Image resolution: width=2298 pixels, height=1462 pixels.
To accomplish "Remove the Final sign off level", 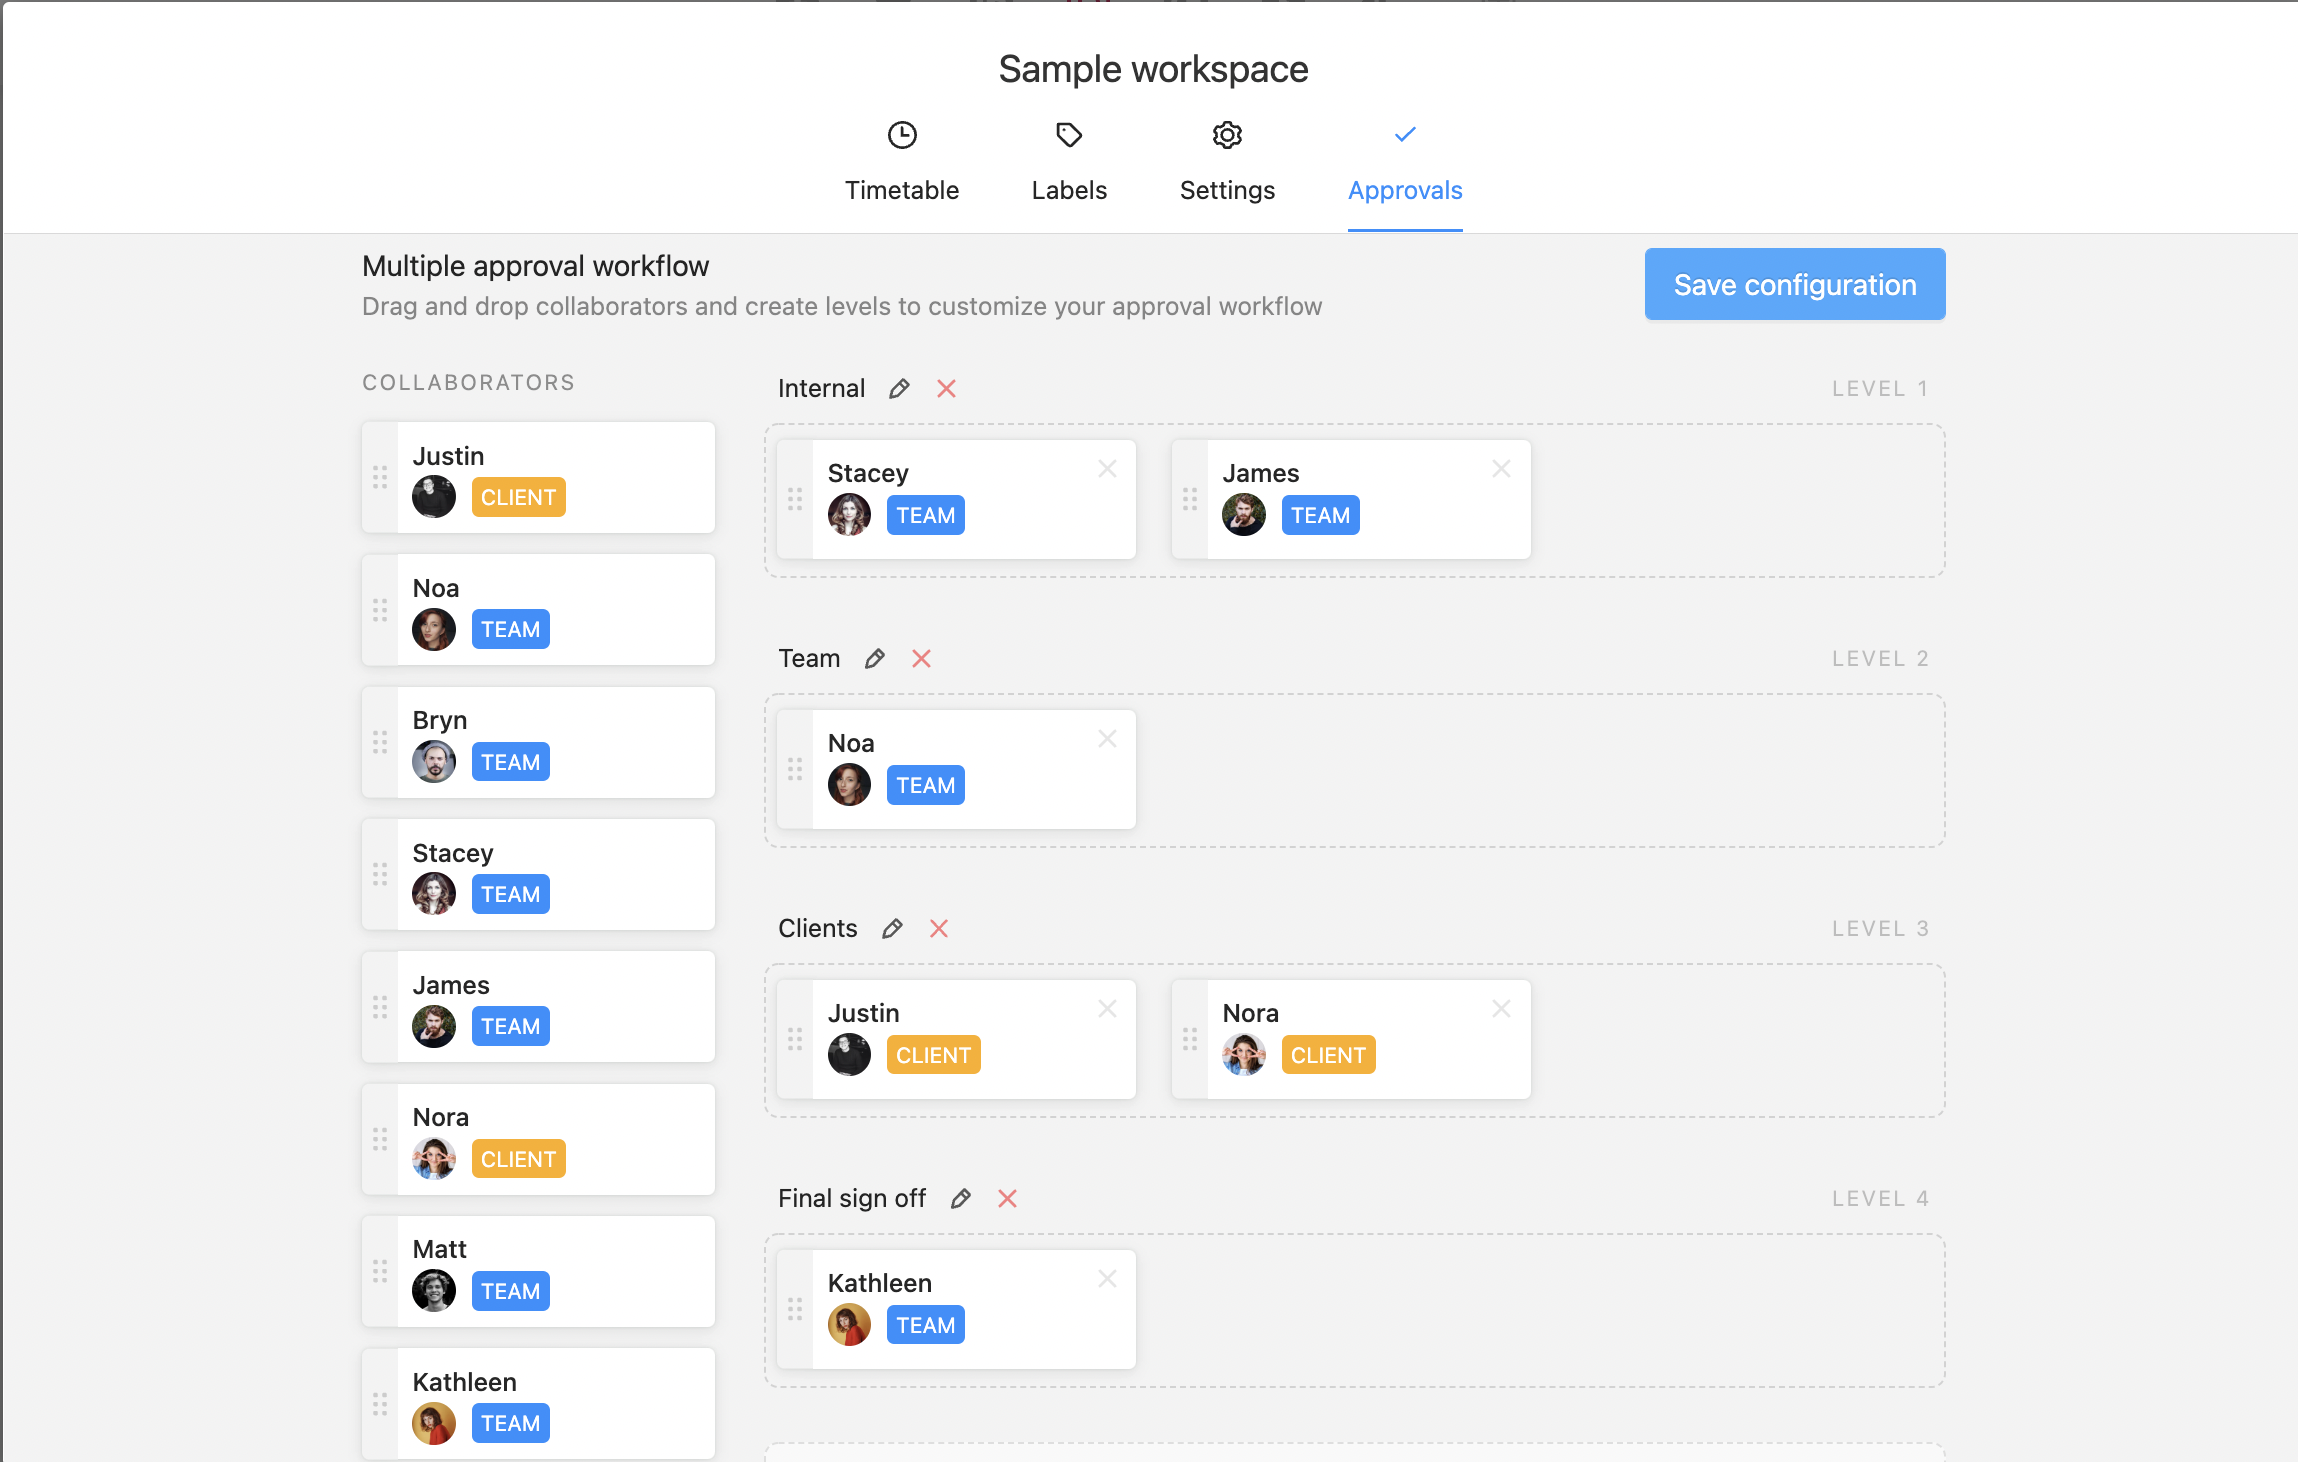I will click(x=1007, y=1199).
